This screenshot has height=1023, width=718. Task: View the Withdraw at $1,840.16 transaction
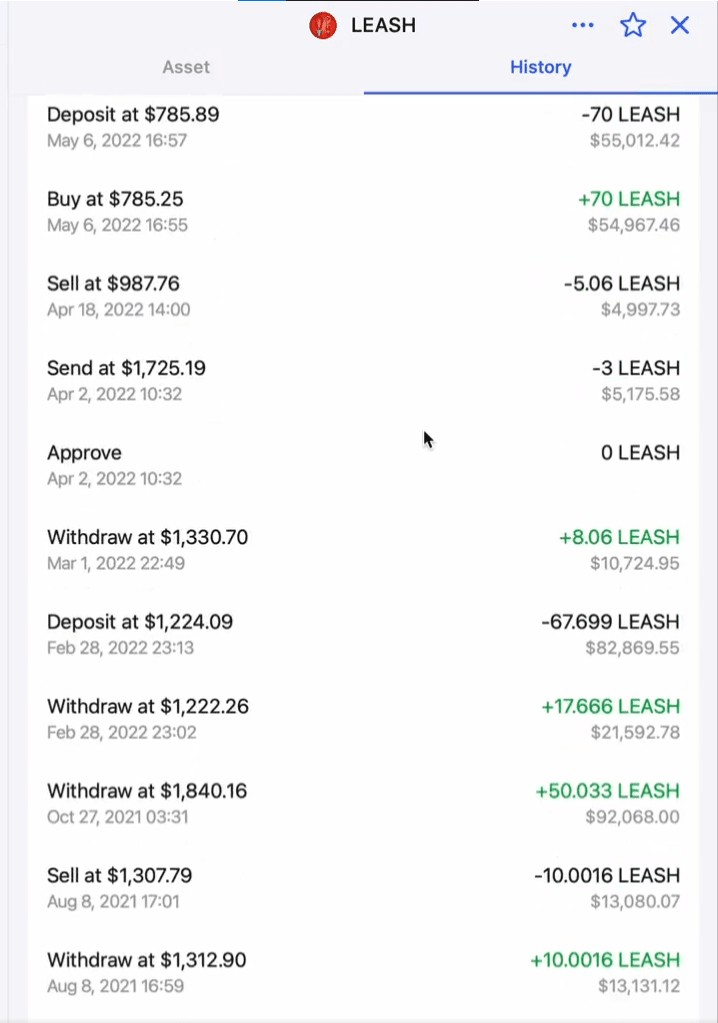pyautogui.click(x=363, y=803)
